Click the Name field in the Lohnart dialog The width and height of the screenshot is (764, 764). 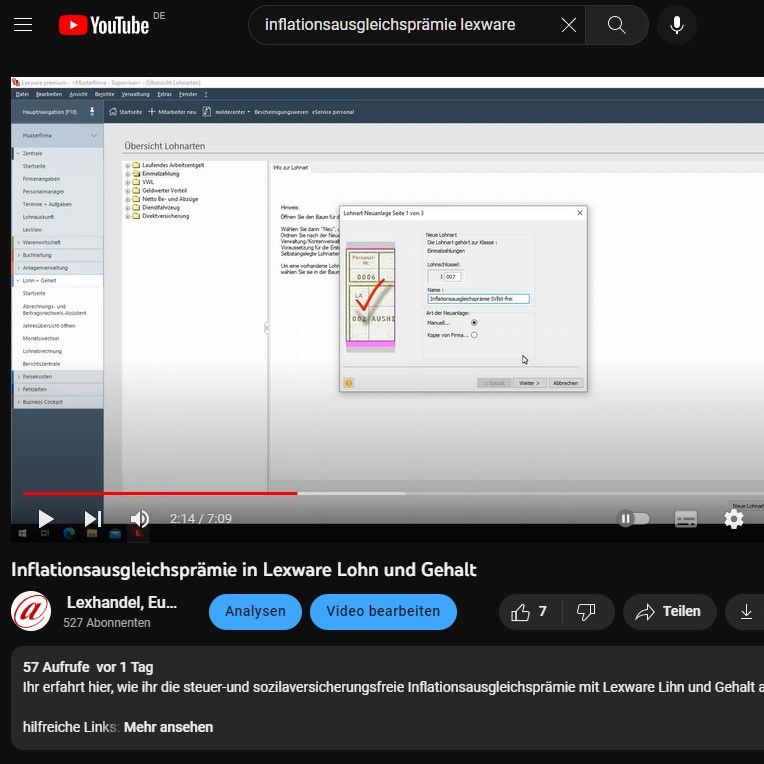[x=478, y=299]
